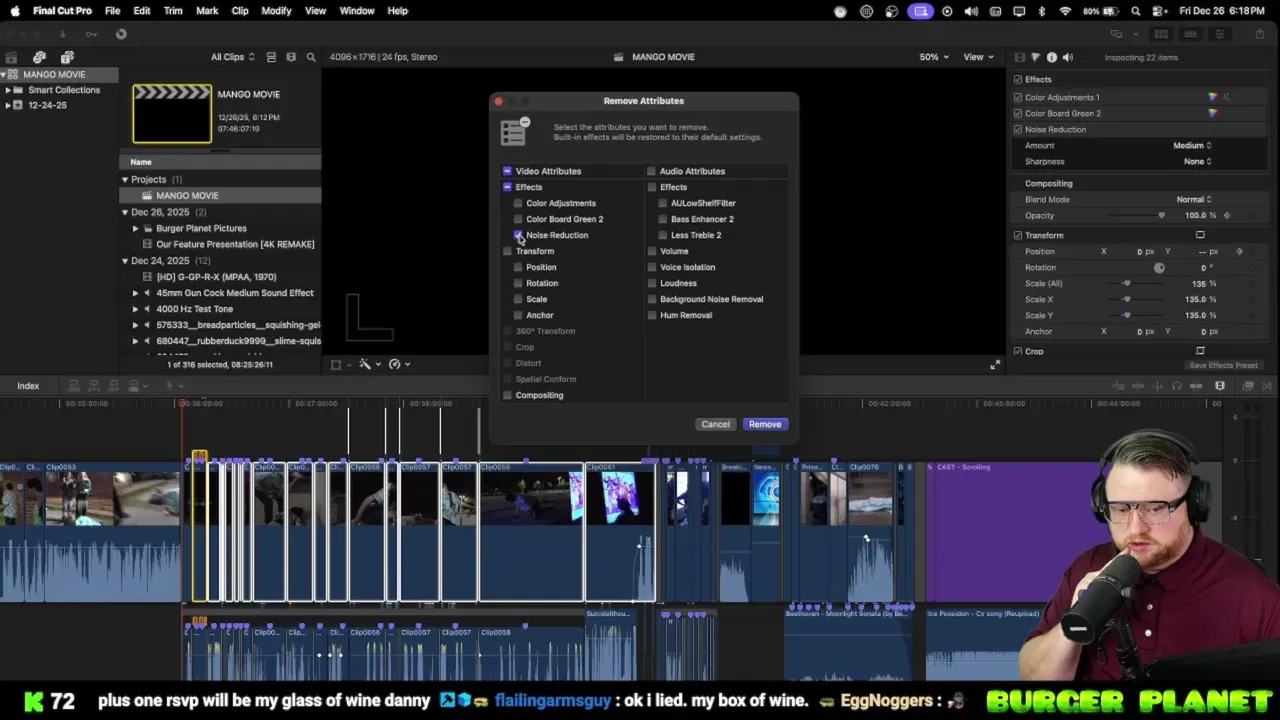Disable Noise Reduction effect in inspector
This screenshot has height=720, width=1280.
click(x=1018, y=129)
